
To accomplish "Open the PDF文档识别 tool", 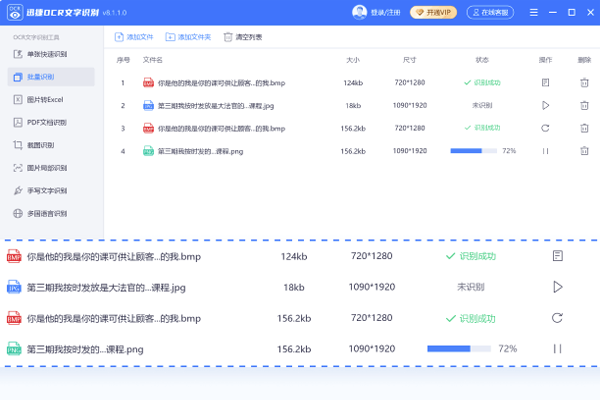I will (x=46, y=122).
